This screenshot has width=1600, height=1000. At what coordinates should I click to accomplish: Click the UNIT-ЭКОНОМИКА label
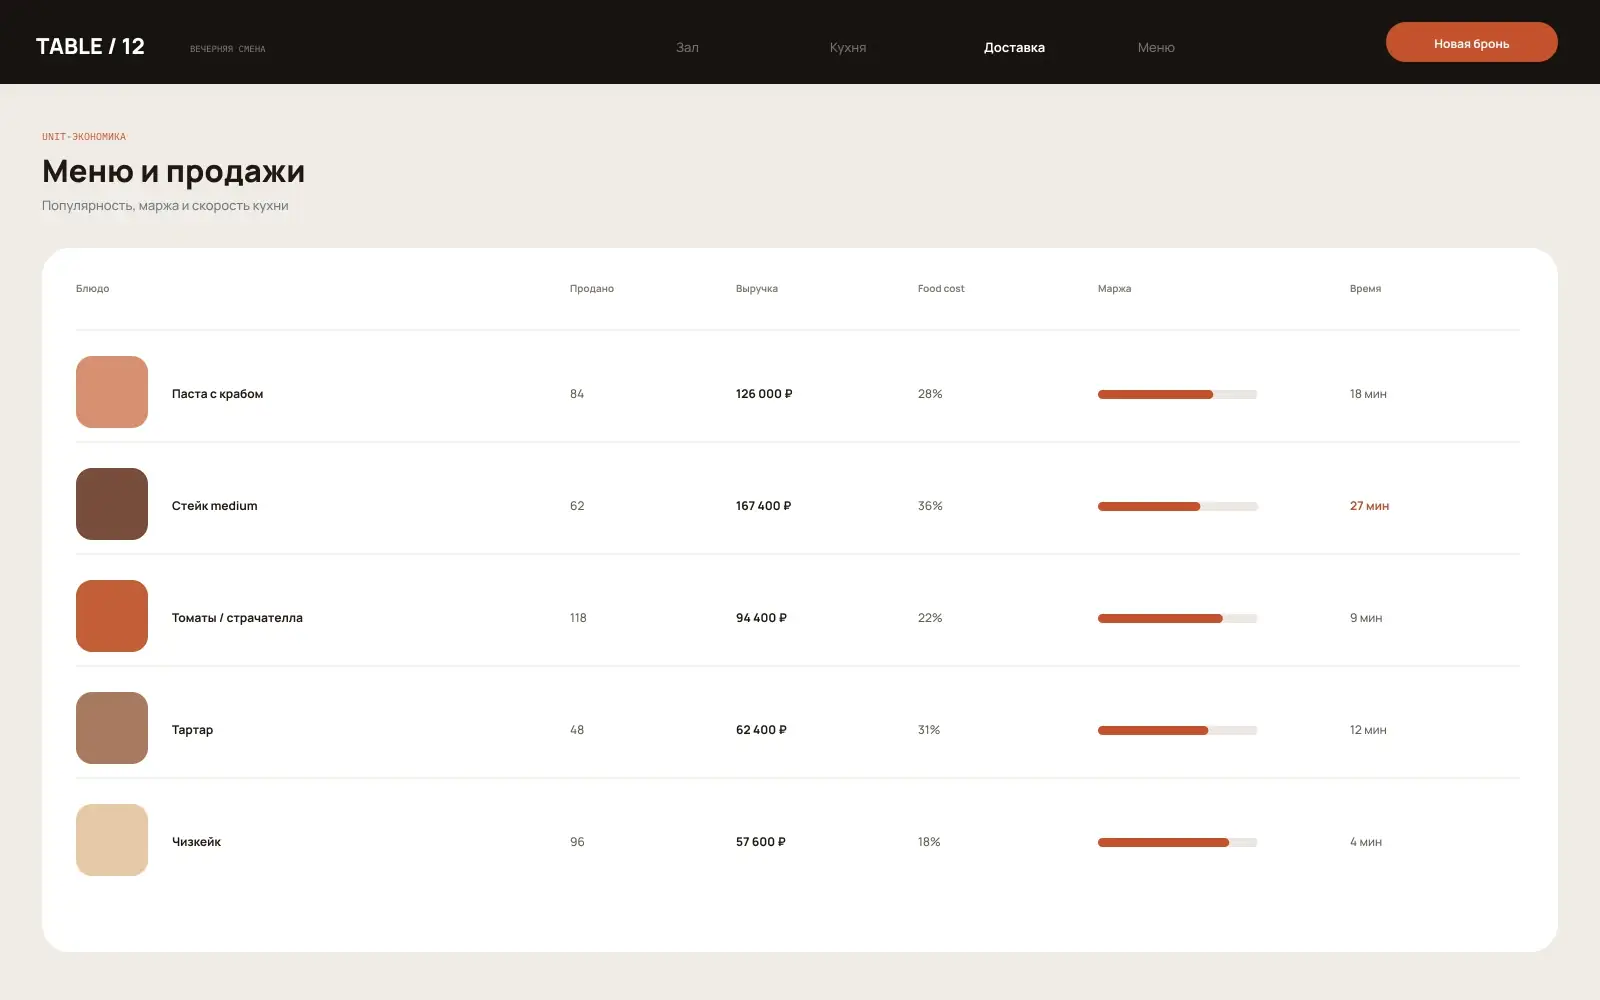84,136
